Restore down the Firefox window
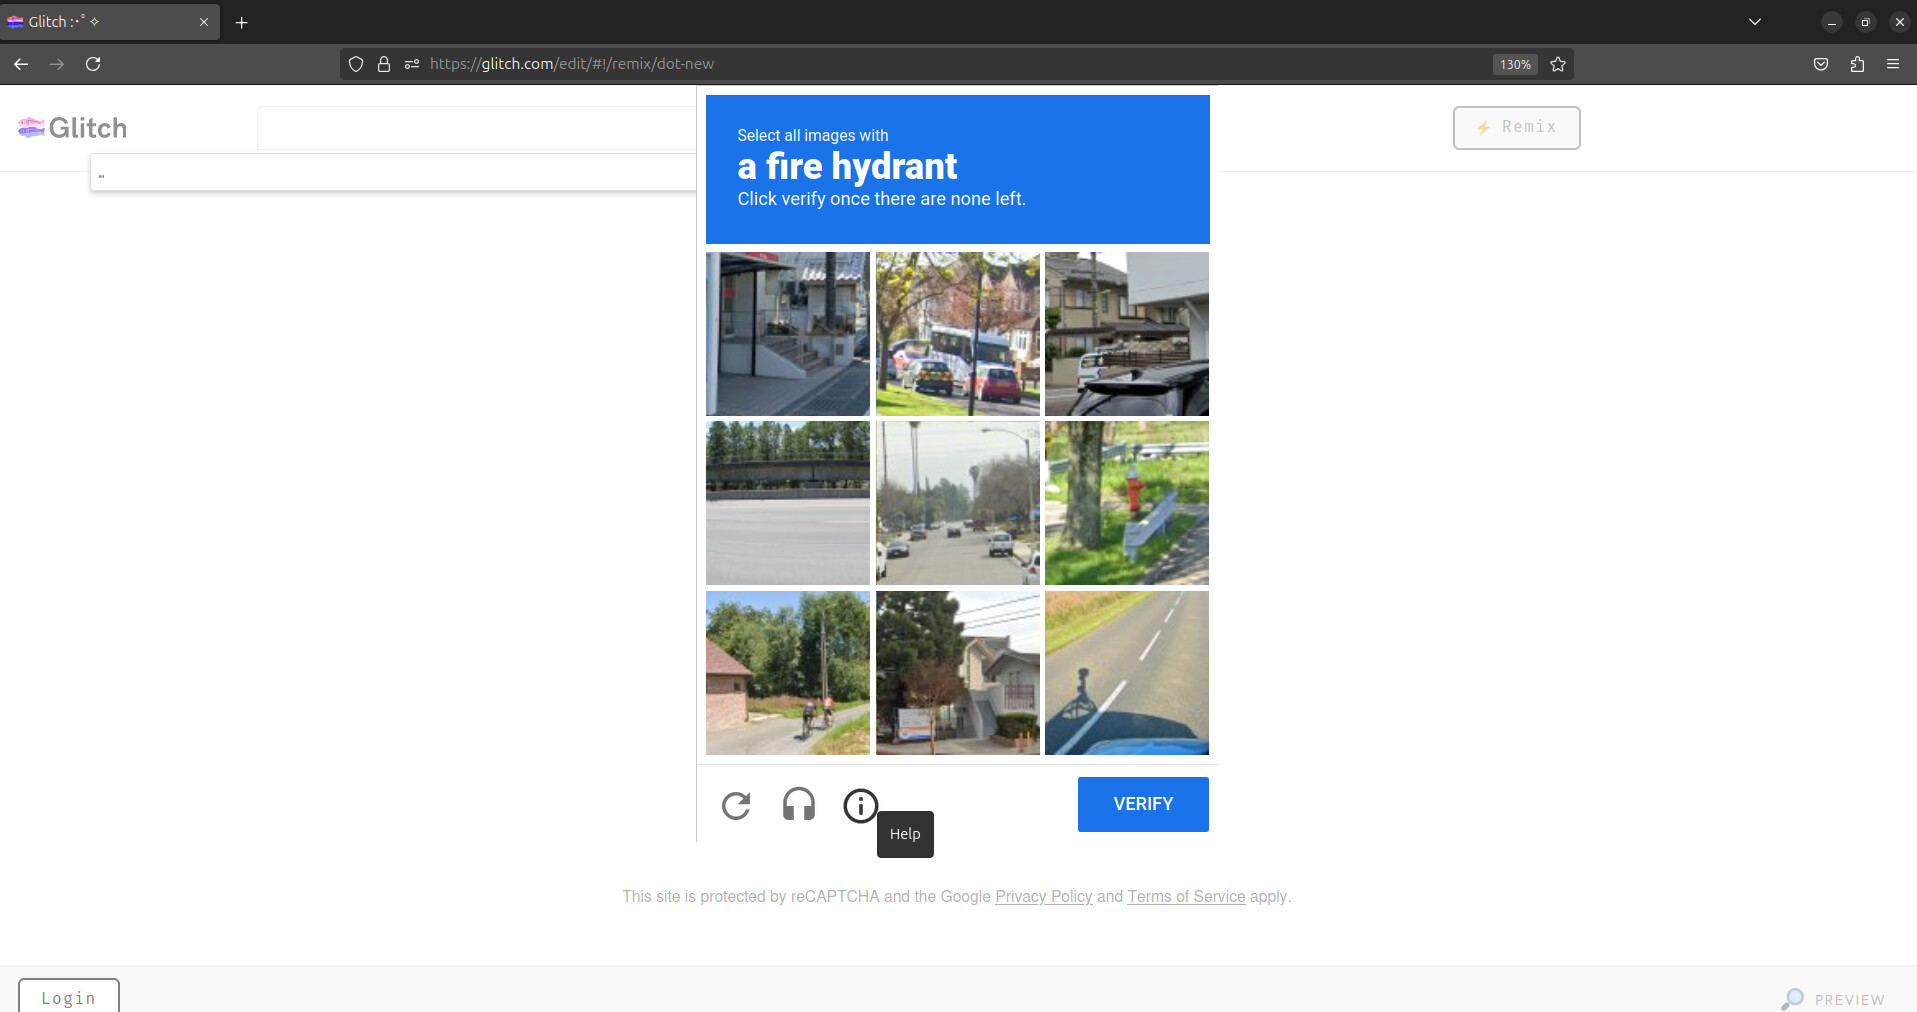Image resolution: width=1917 pixels, height=1012 pixels. 1866,22
